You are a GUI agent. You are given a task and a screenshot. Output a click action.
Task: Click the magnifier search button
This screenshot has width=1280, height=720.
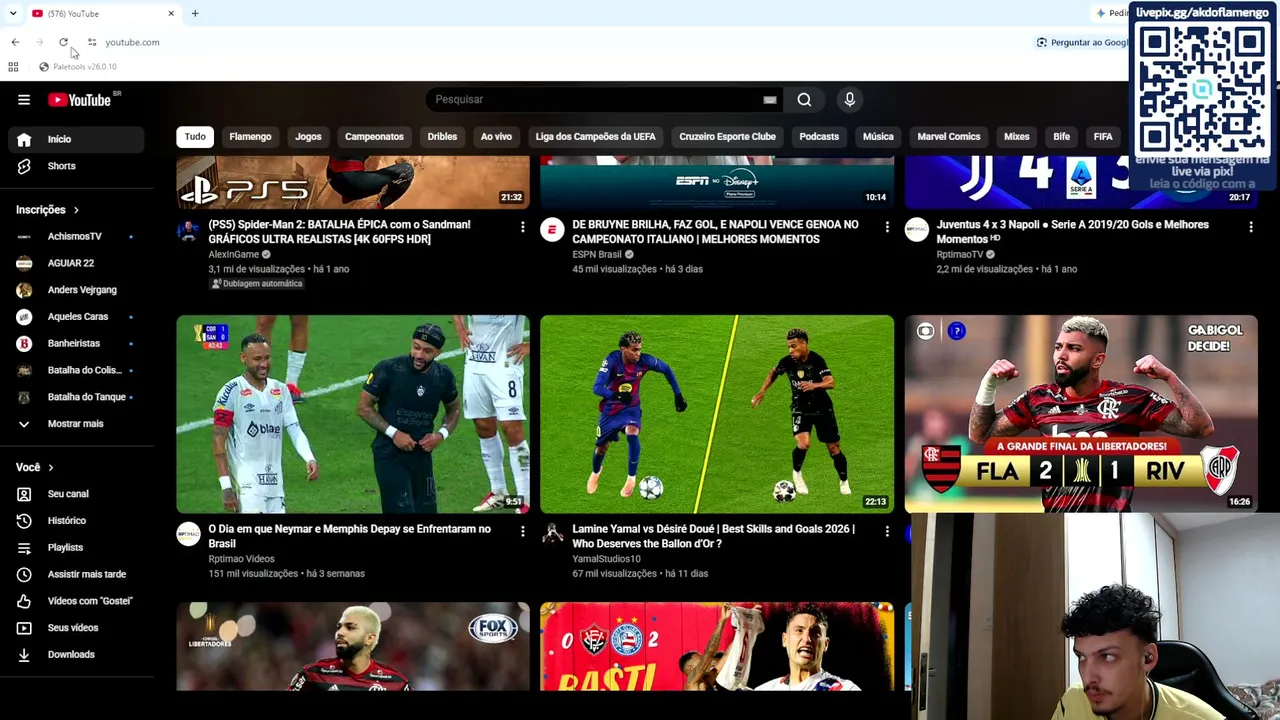(x=804, y=99)
